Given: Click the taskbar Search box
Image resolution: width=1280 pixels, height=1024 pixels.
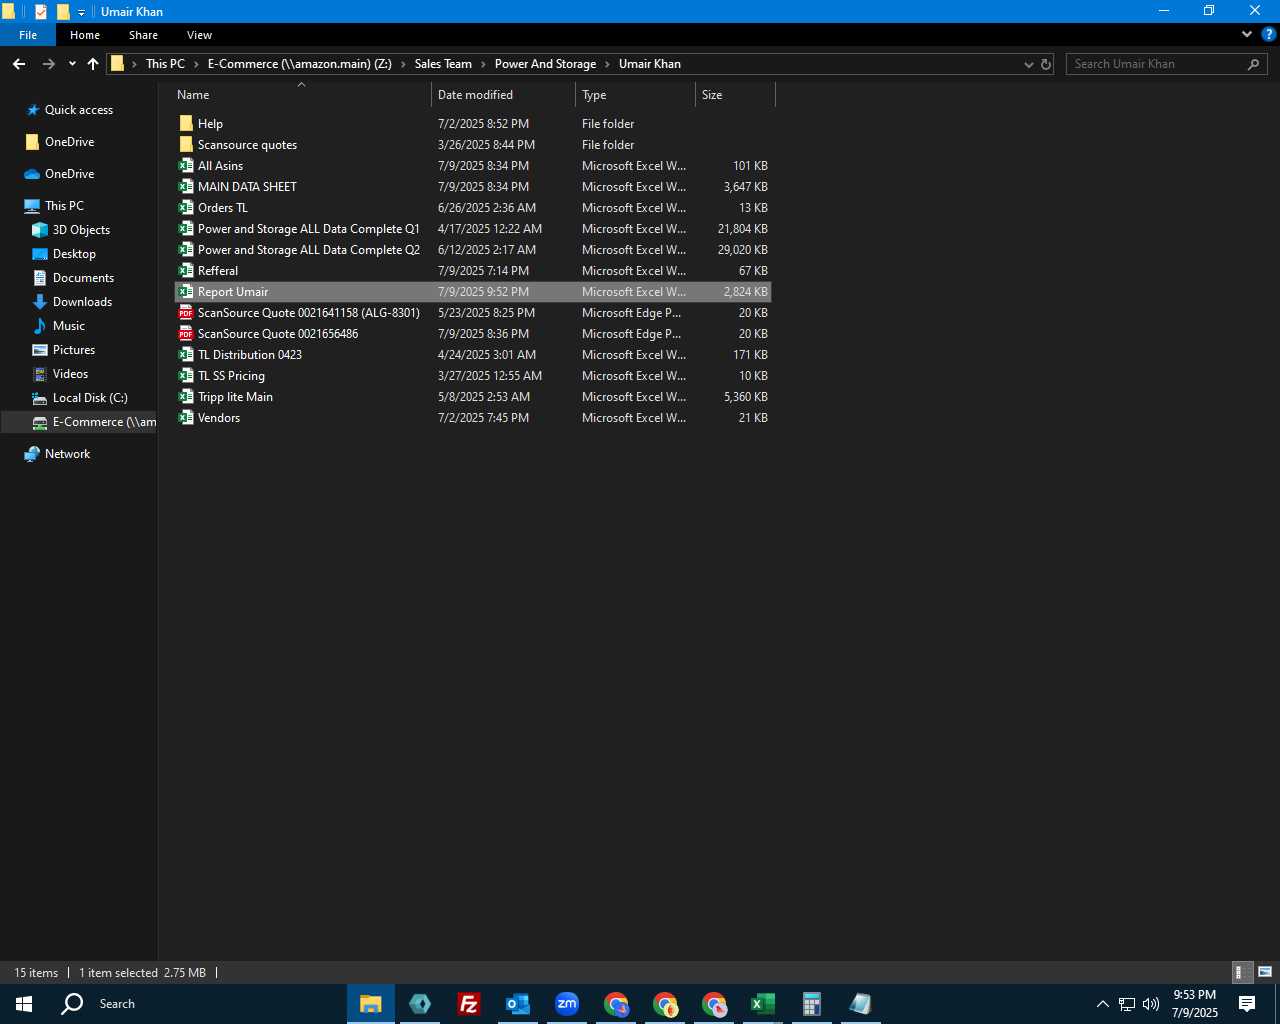Looking at the screenshot, I should click(118, 1004).
